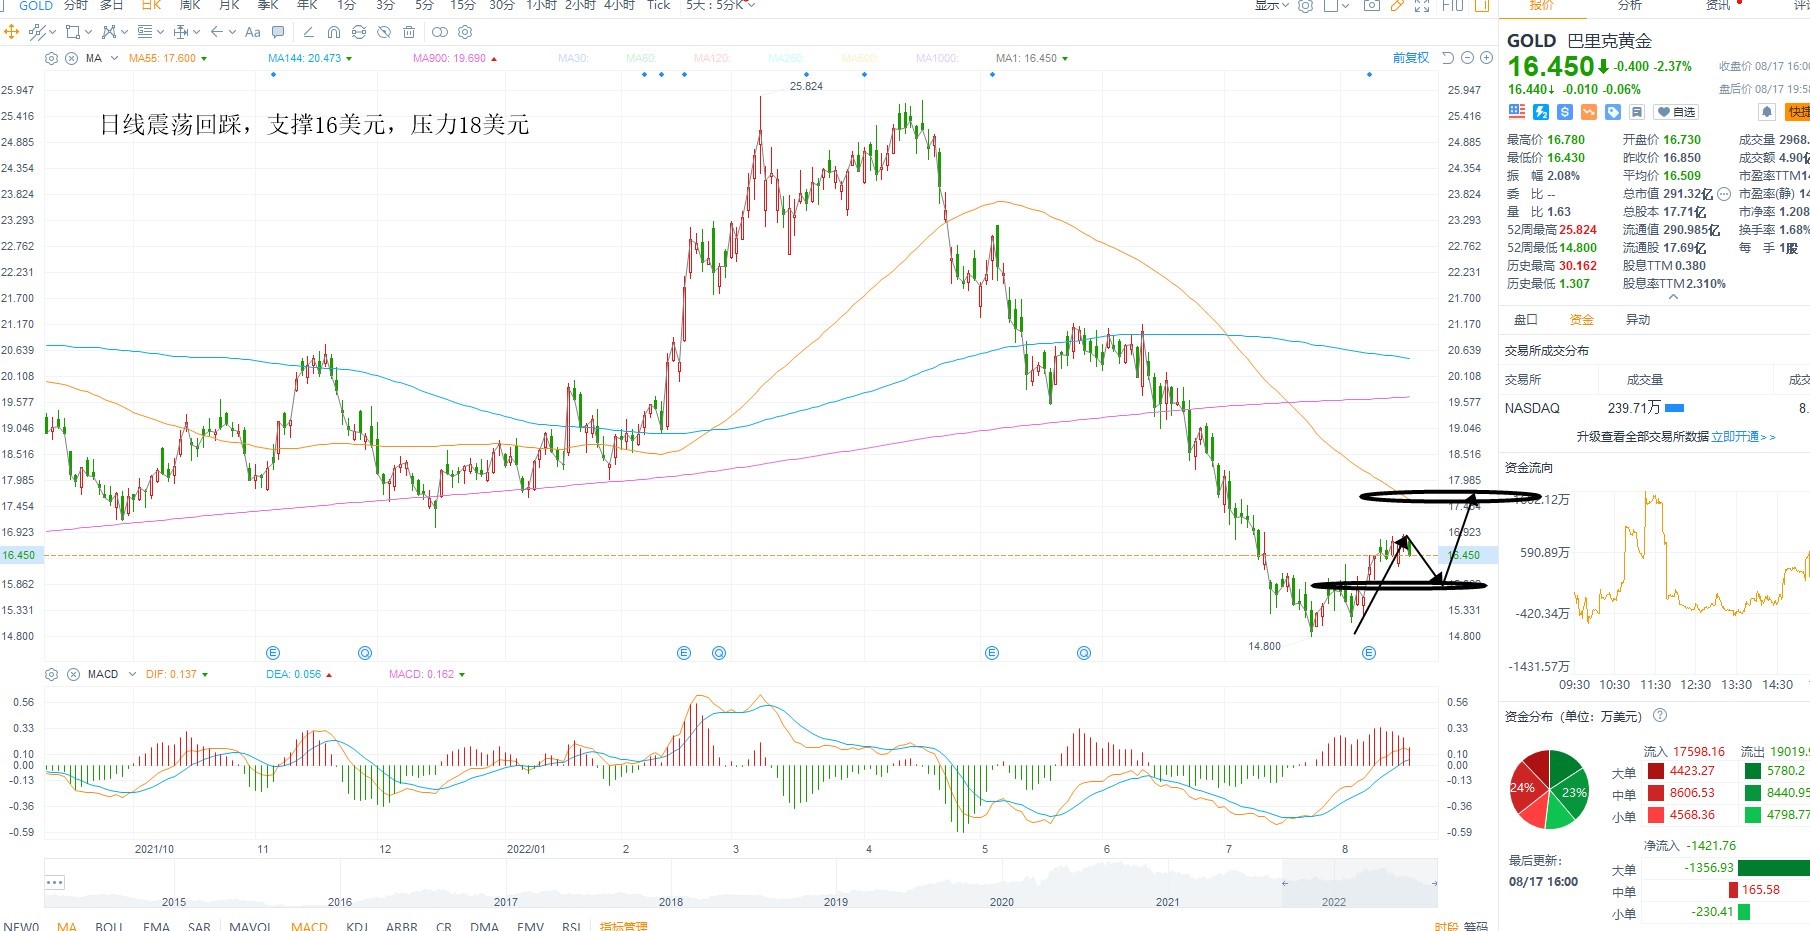Toggle the DIF line visibility
Screen dimensions: 1810x931
pos(177,674)
